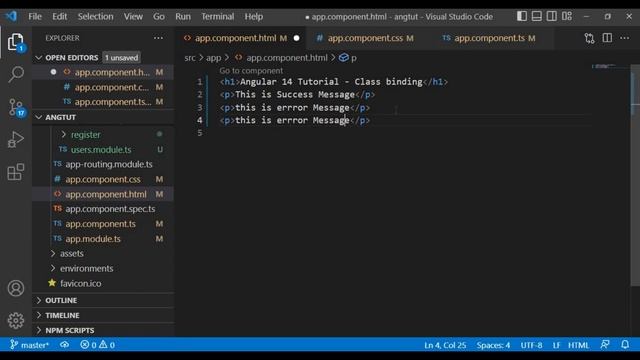The height and width of the screenshot is (360, 640).
Task: Open the Selection menu
Action: tap(96, 17)
